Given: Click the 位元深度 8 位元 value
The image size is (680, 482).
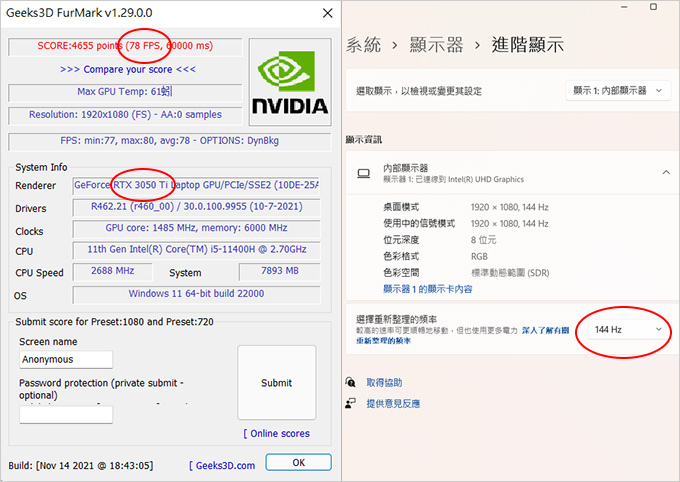Looking at the screenshot, I should 483,240.
